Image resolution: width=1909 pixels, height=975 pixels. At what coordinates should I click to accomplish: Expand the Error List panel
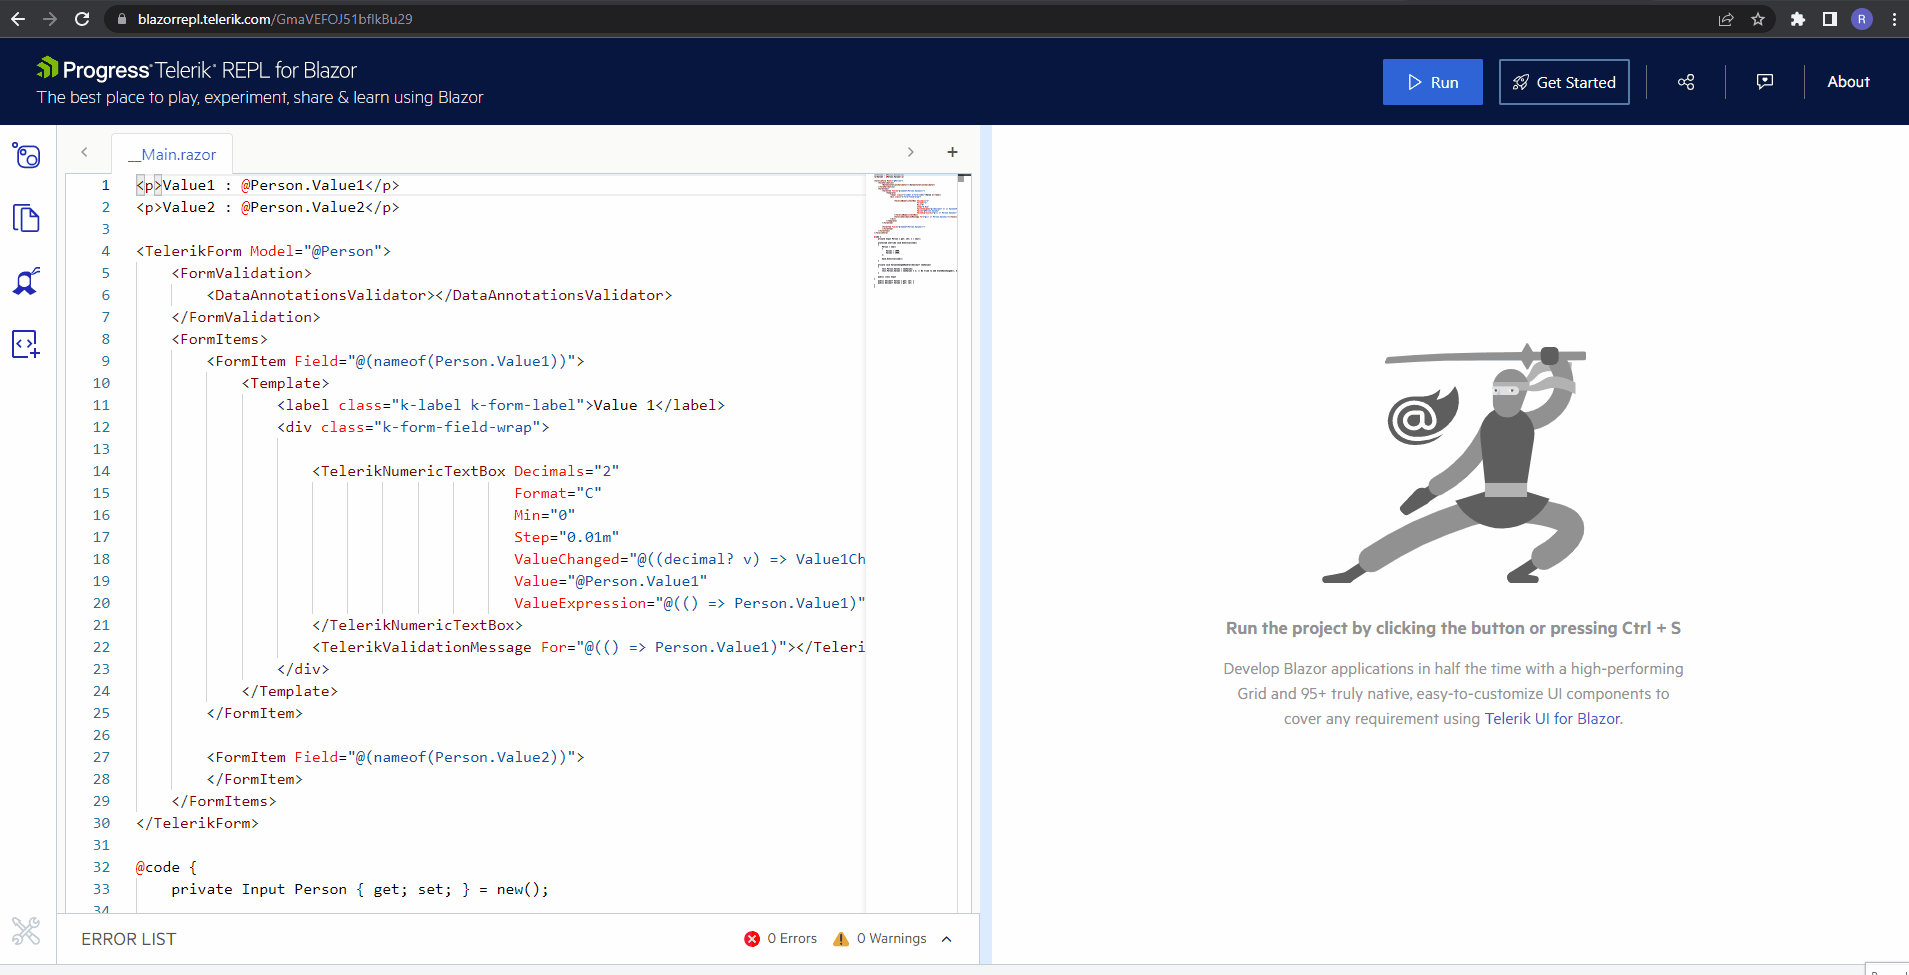coord(947,939)
